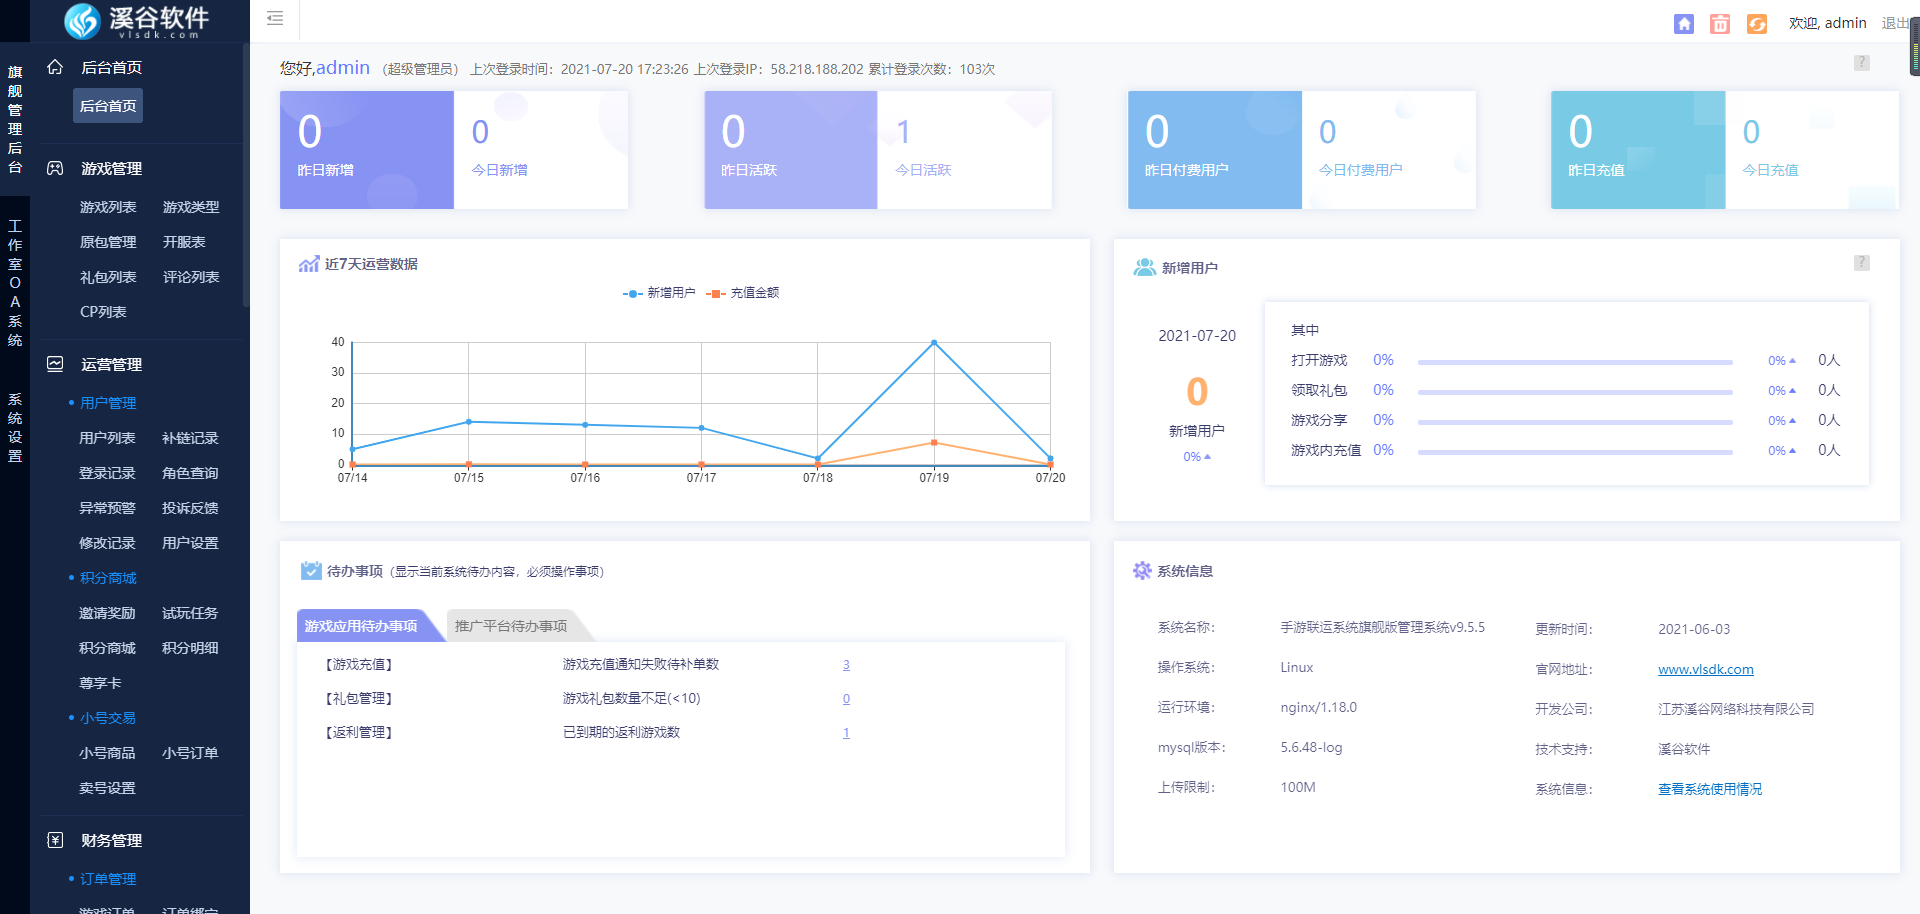Expand the 游戏管理 sidebar section
Viewport: 1920px width, 914px height.
coord(111,169)
